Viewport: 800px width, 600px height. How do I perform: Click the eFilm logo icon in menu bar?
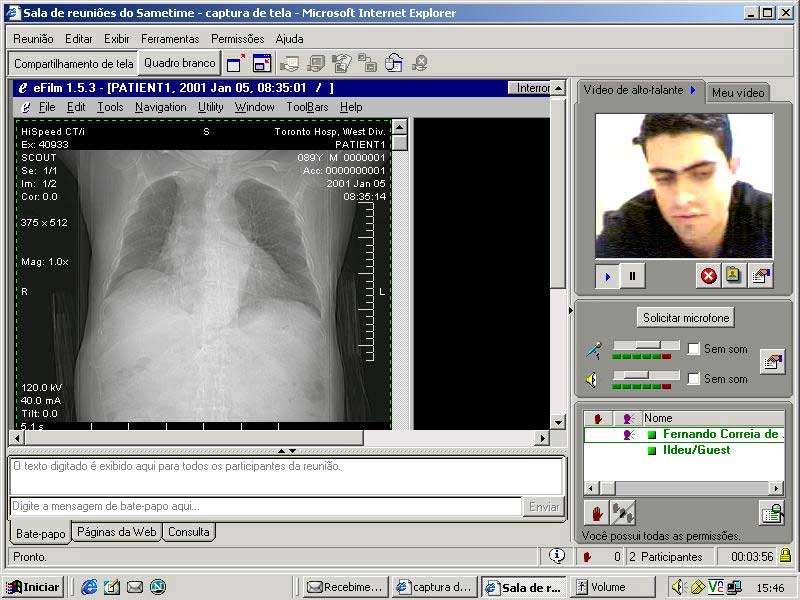pos(26,108)
